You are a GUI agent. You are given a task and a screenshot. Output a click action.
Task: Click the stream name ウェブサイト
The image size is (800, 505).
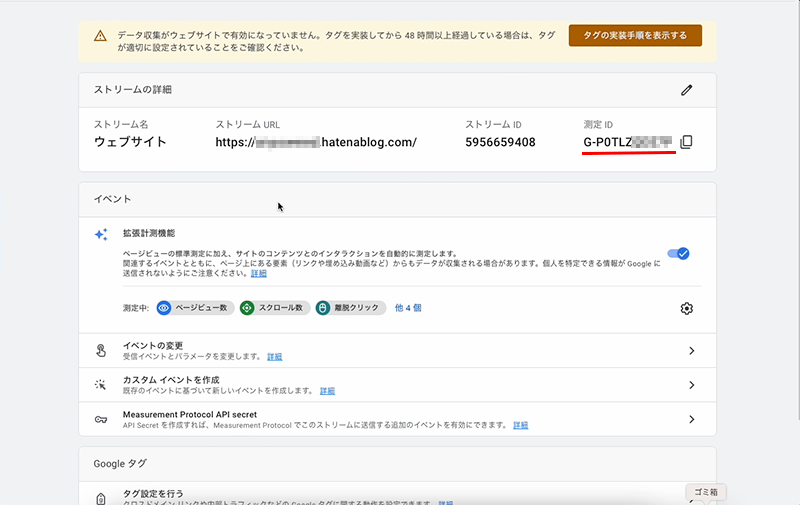point(130,142)
